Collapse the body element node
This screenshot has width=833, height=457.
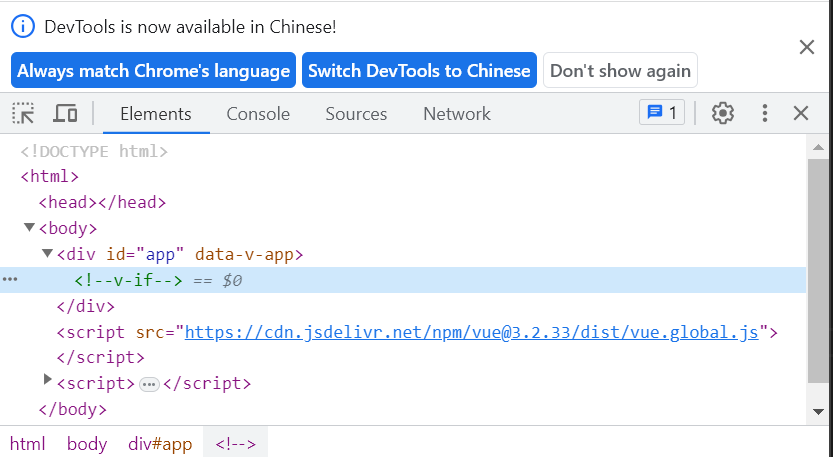(x=30, y=227)
